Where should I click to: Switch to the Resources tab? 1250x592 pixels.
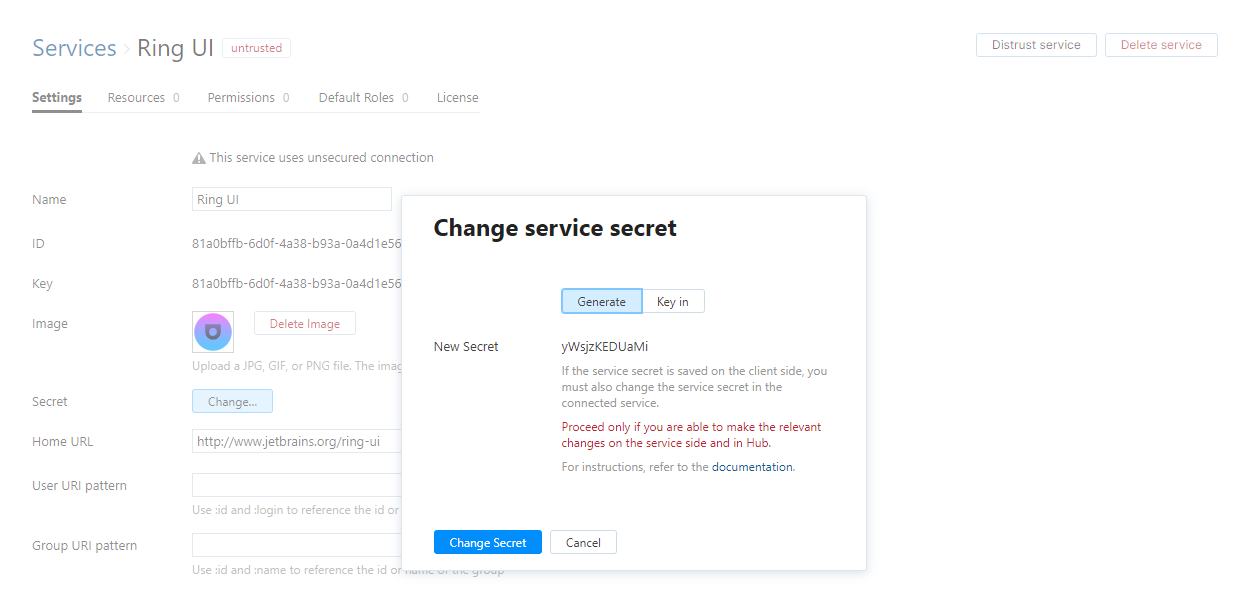point(137,97)
